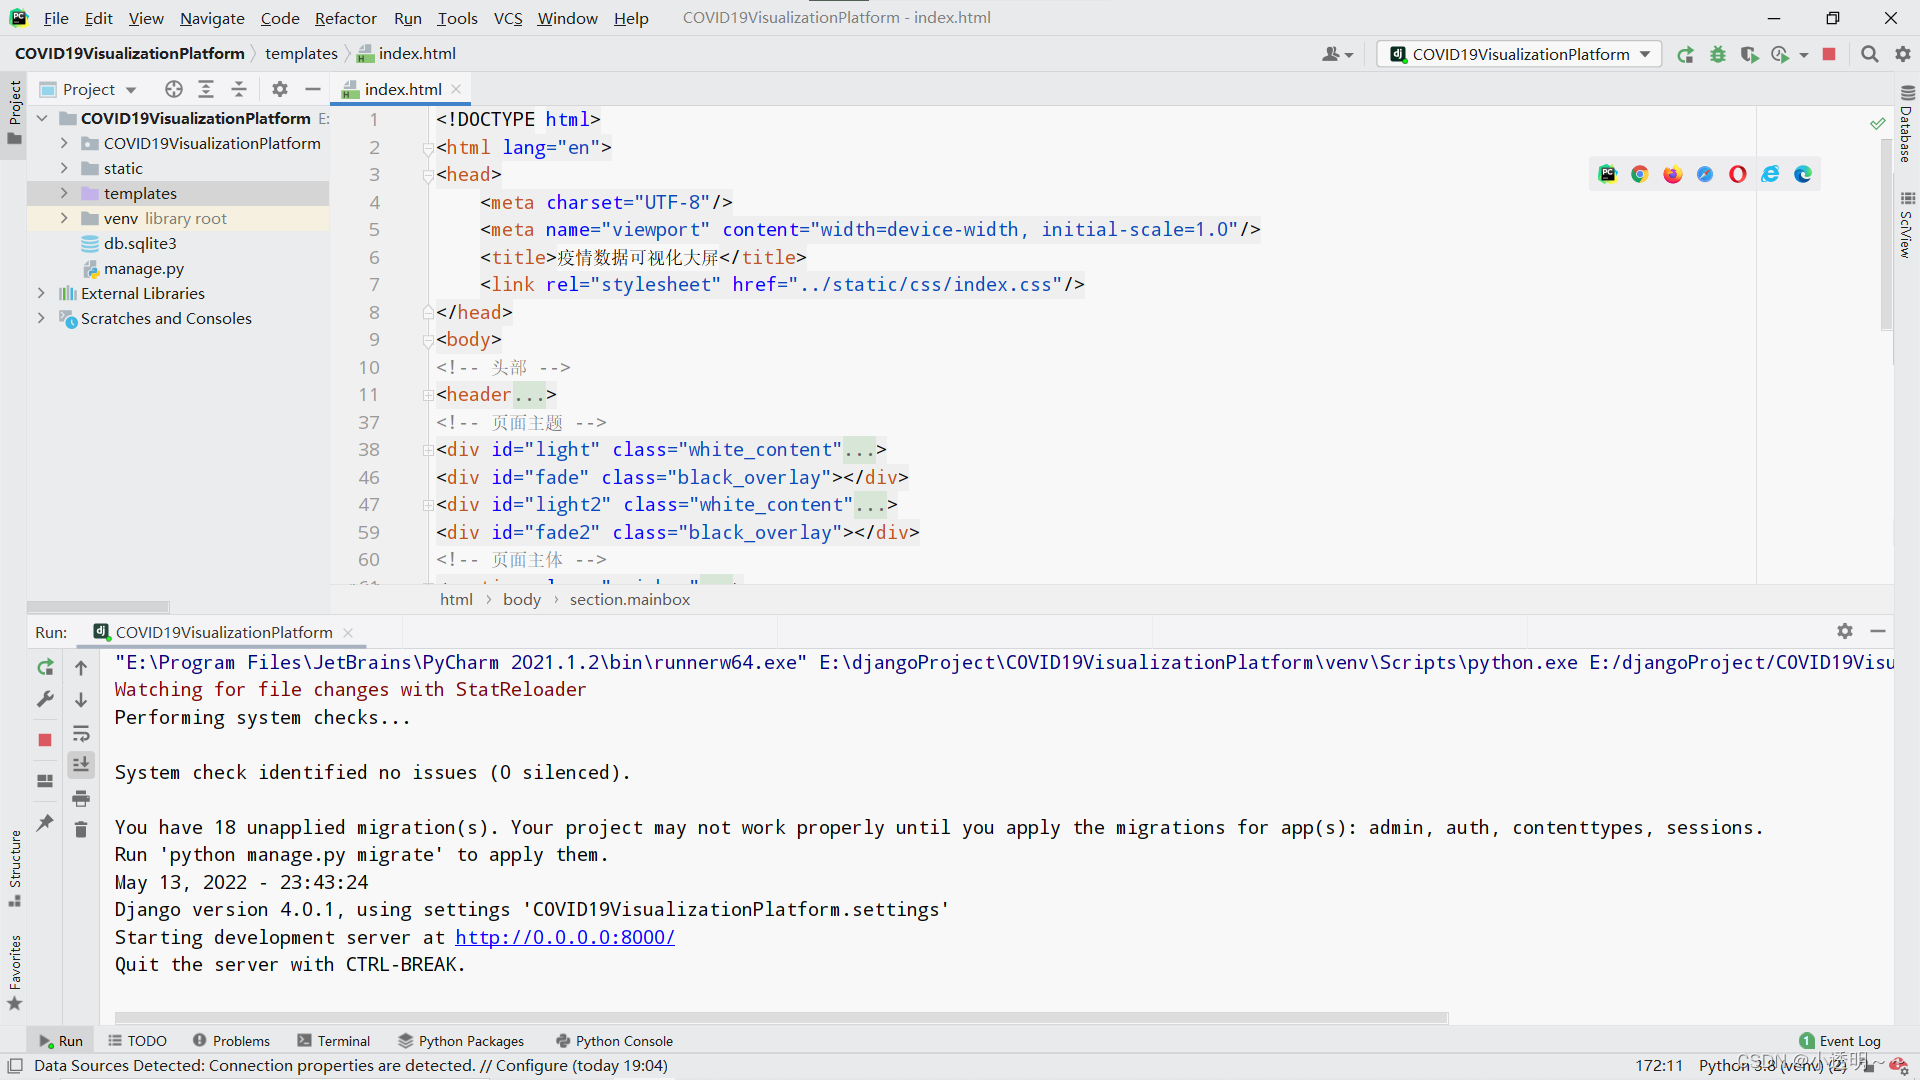This screenshot has width=1920, height=1080.
Task: Expand the static folder
Action: click(x=64, y=168)
